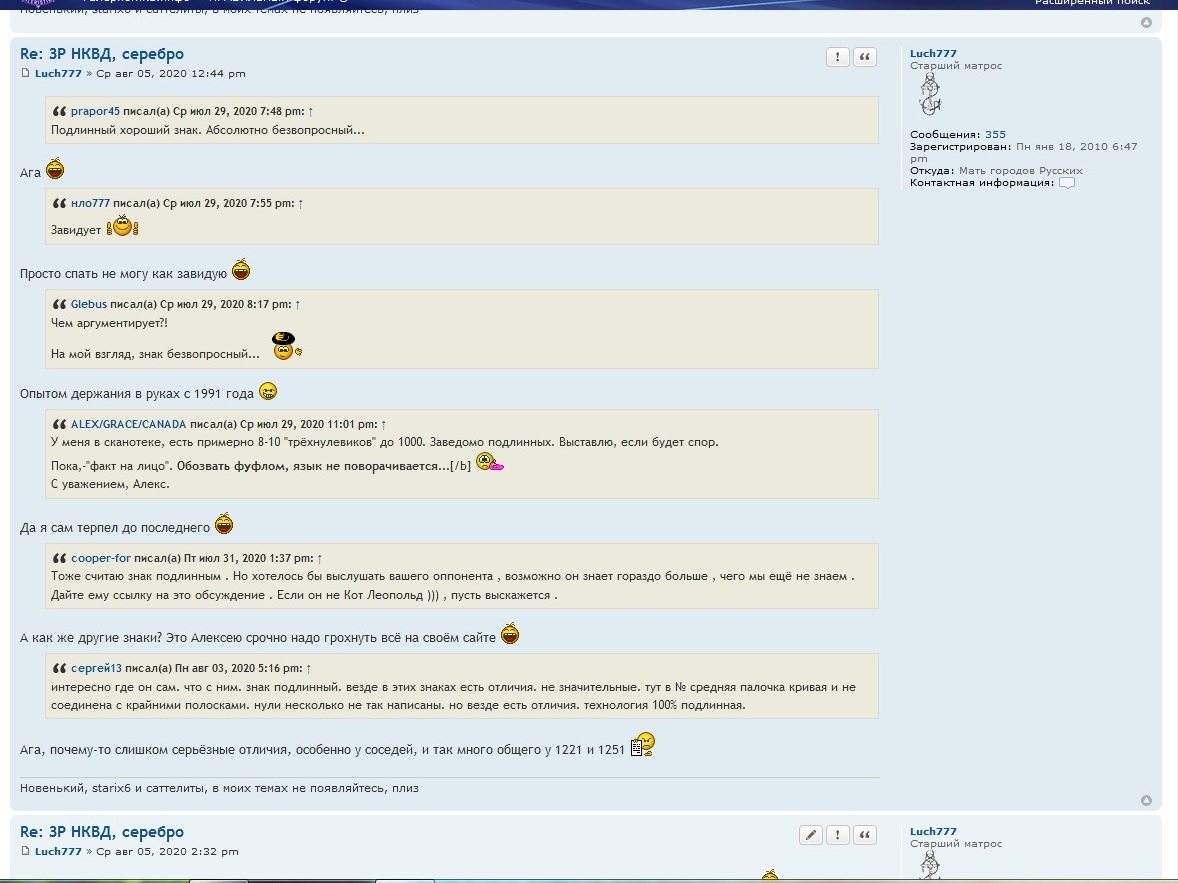
Task: Report the 12:44 pm post via exclamation icon
Action: (x=838, y=57)
